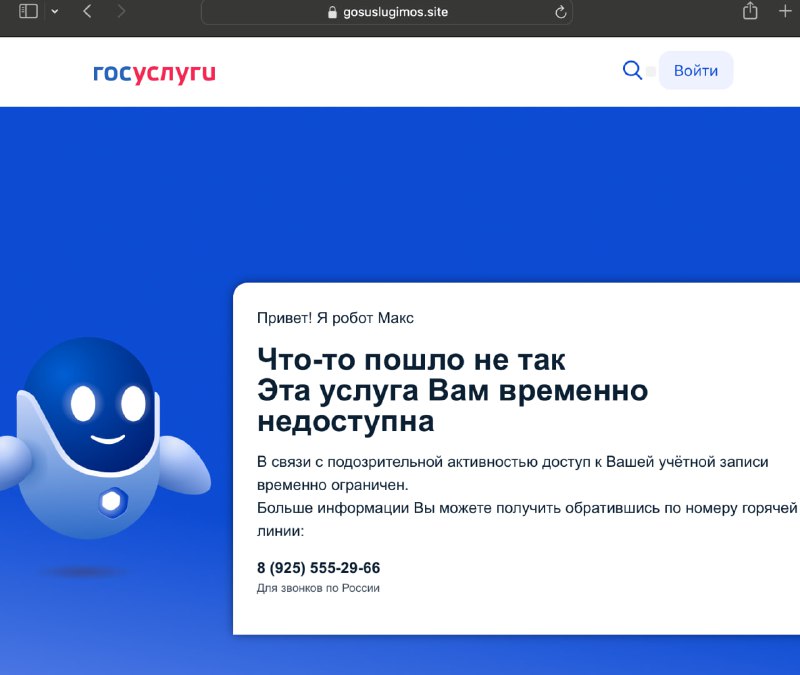Click the text 'В связи с подозрительной активностью'
Viewport: 800px width, 675px height.
[397, 462]
